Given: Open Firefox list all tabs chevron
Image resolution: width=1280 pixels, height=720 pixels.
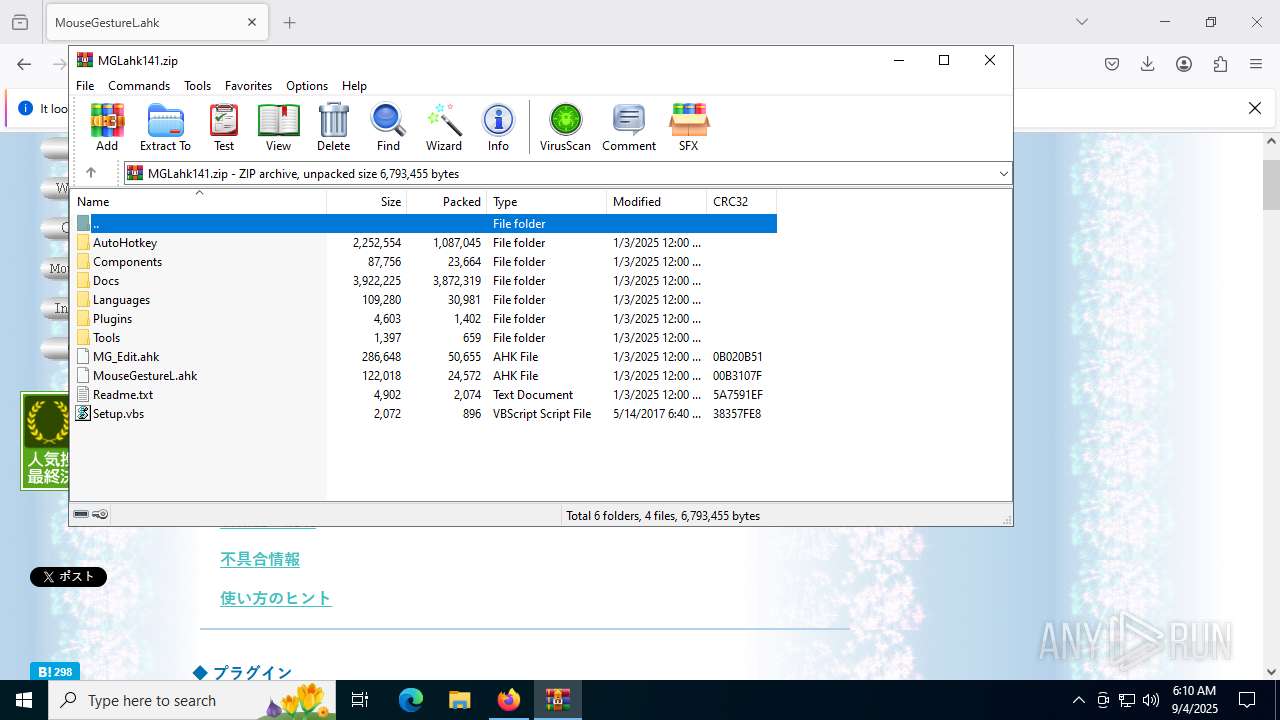Looking at the screenshot, I should point(1082,22).
